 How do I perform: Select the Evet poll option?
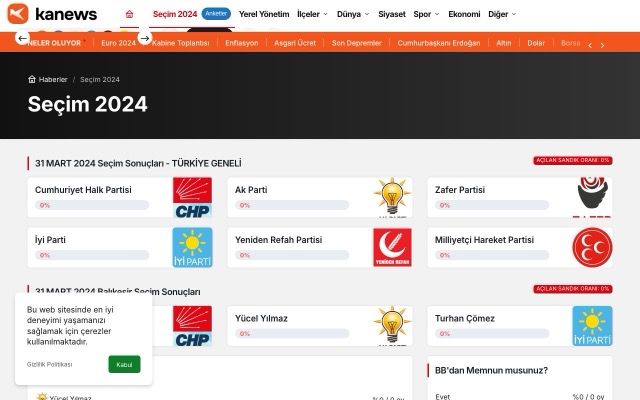tap(442, 396)
